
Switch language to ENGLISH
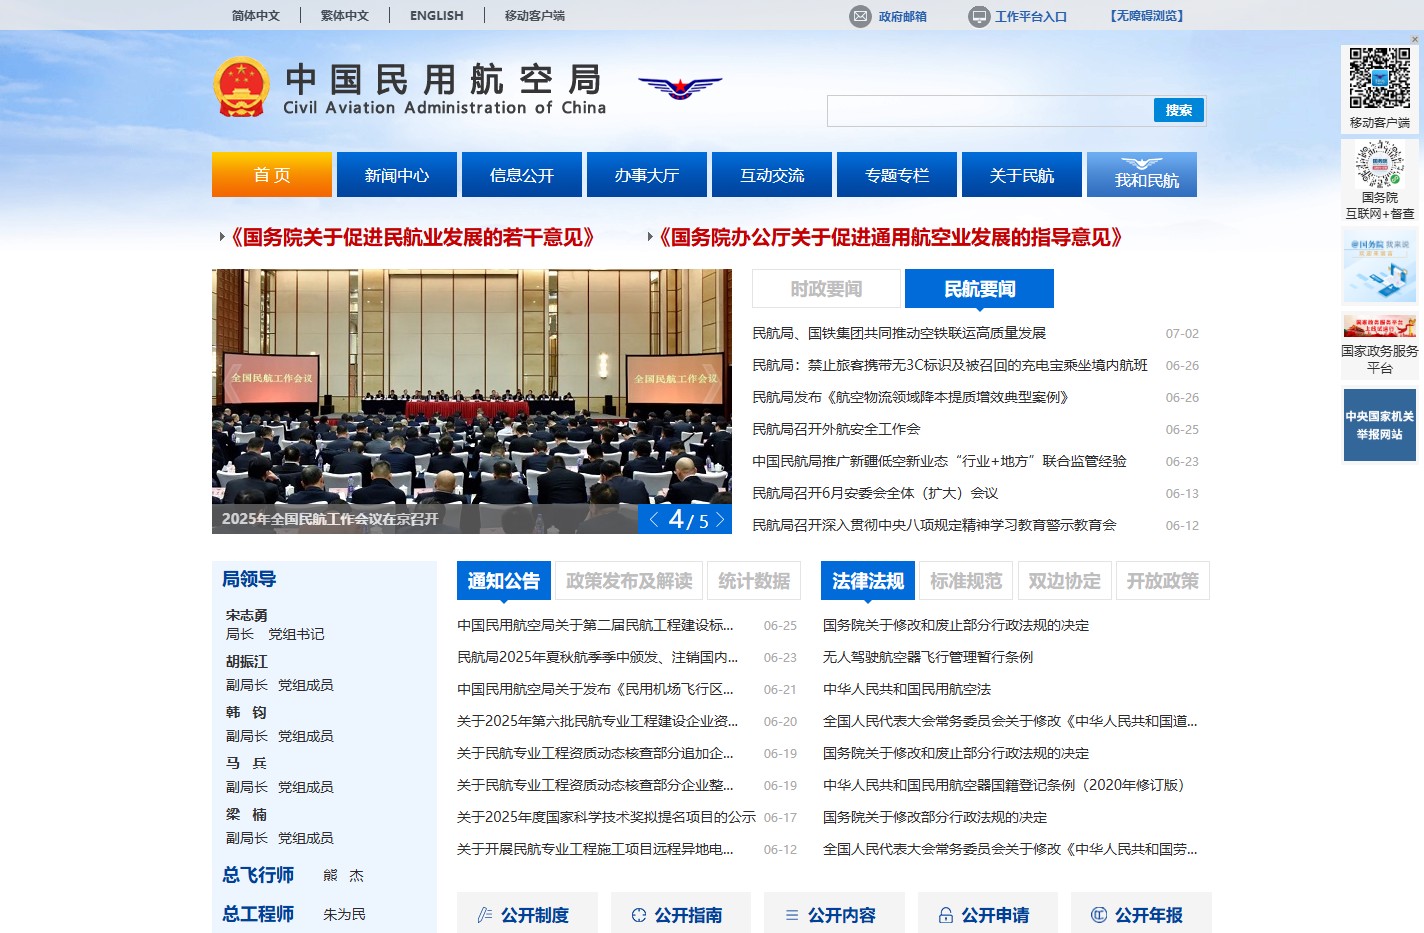pyautogui.click(x=437, y=16)
